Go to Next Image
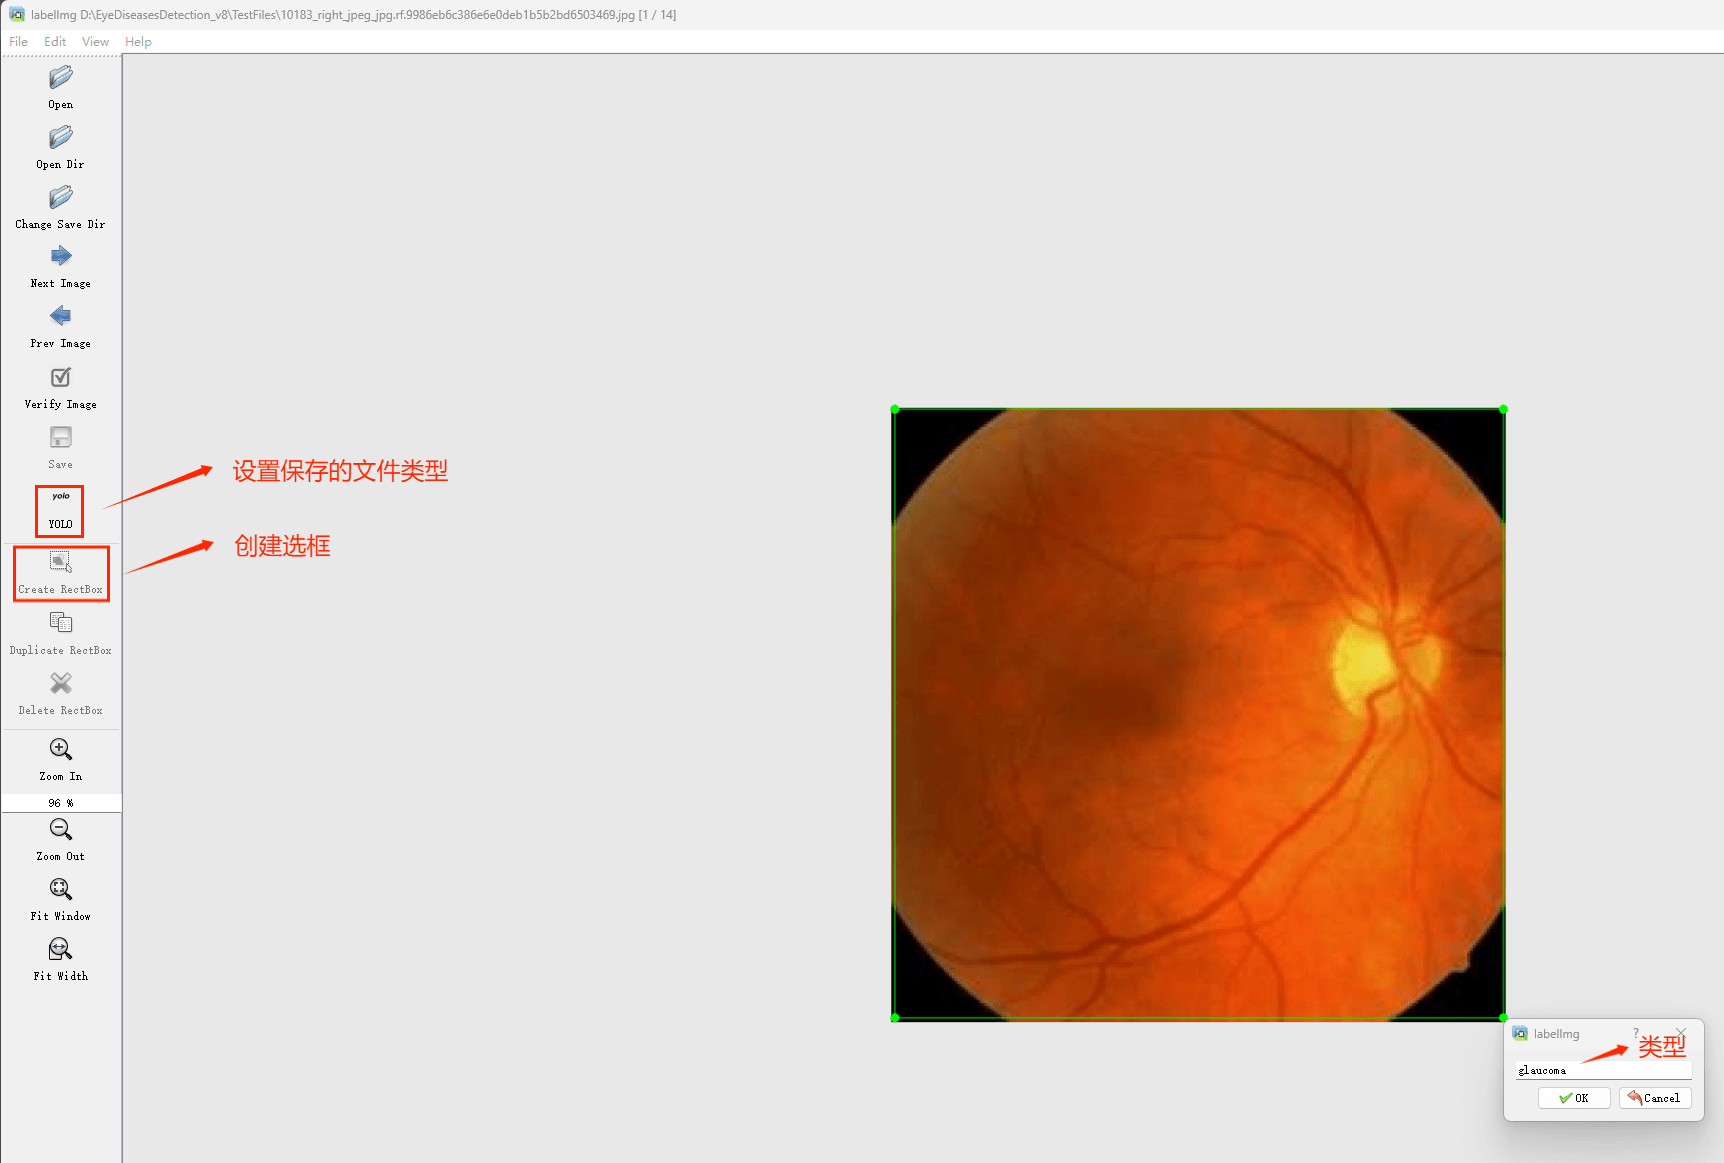The height and width of the screenshot is (1163, 1724). tap(60, 266)
